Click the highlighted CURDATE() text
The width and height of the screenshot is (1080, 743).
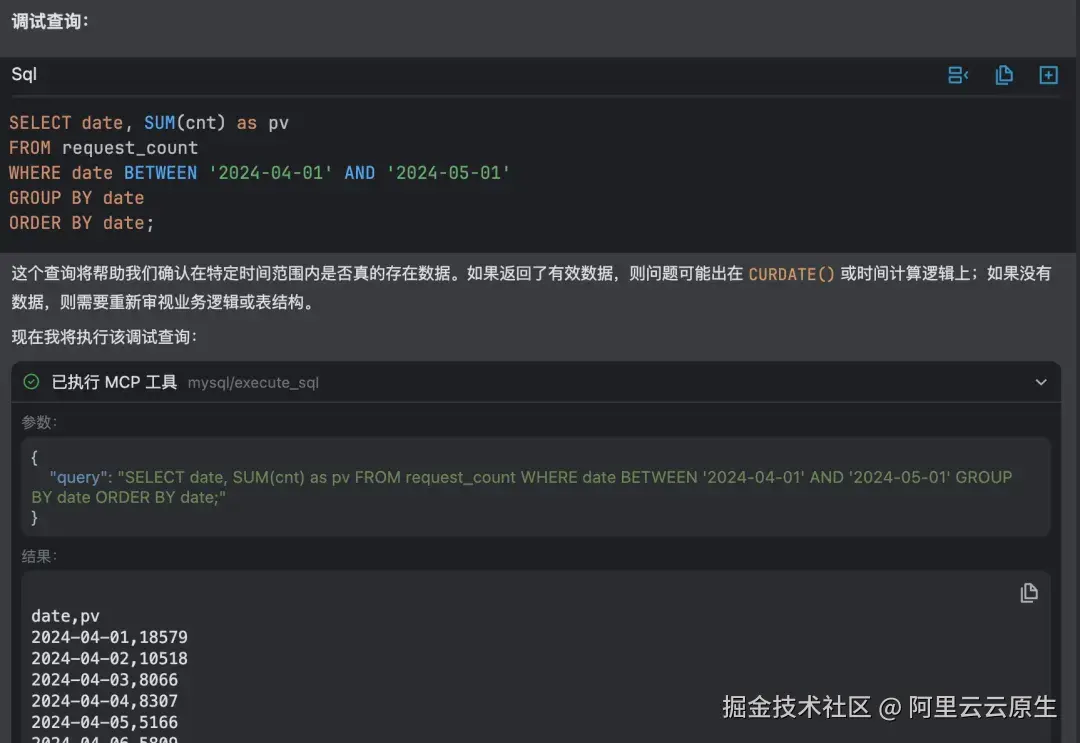(792, 273)
